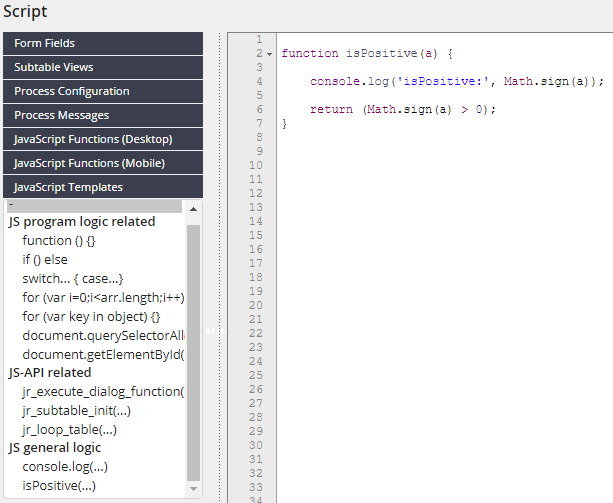Click the panel splitter collapse handle
This screenshot has width=613, height=503.
coord(215,331)
